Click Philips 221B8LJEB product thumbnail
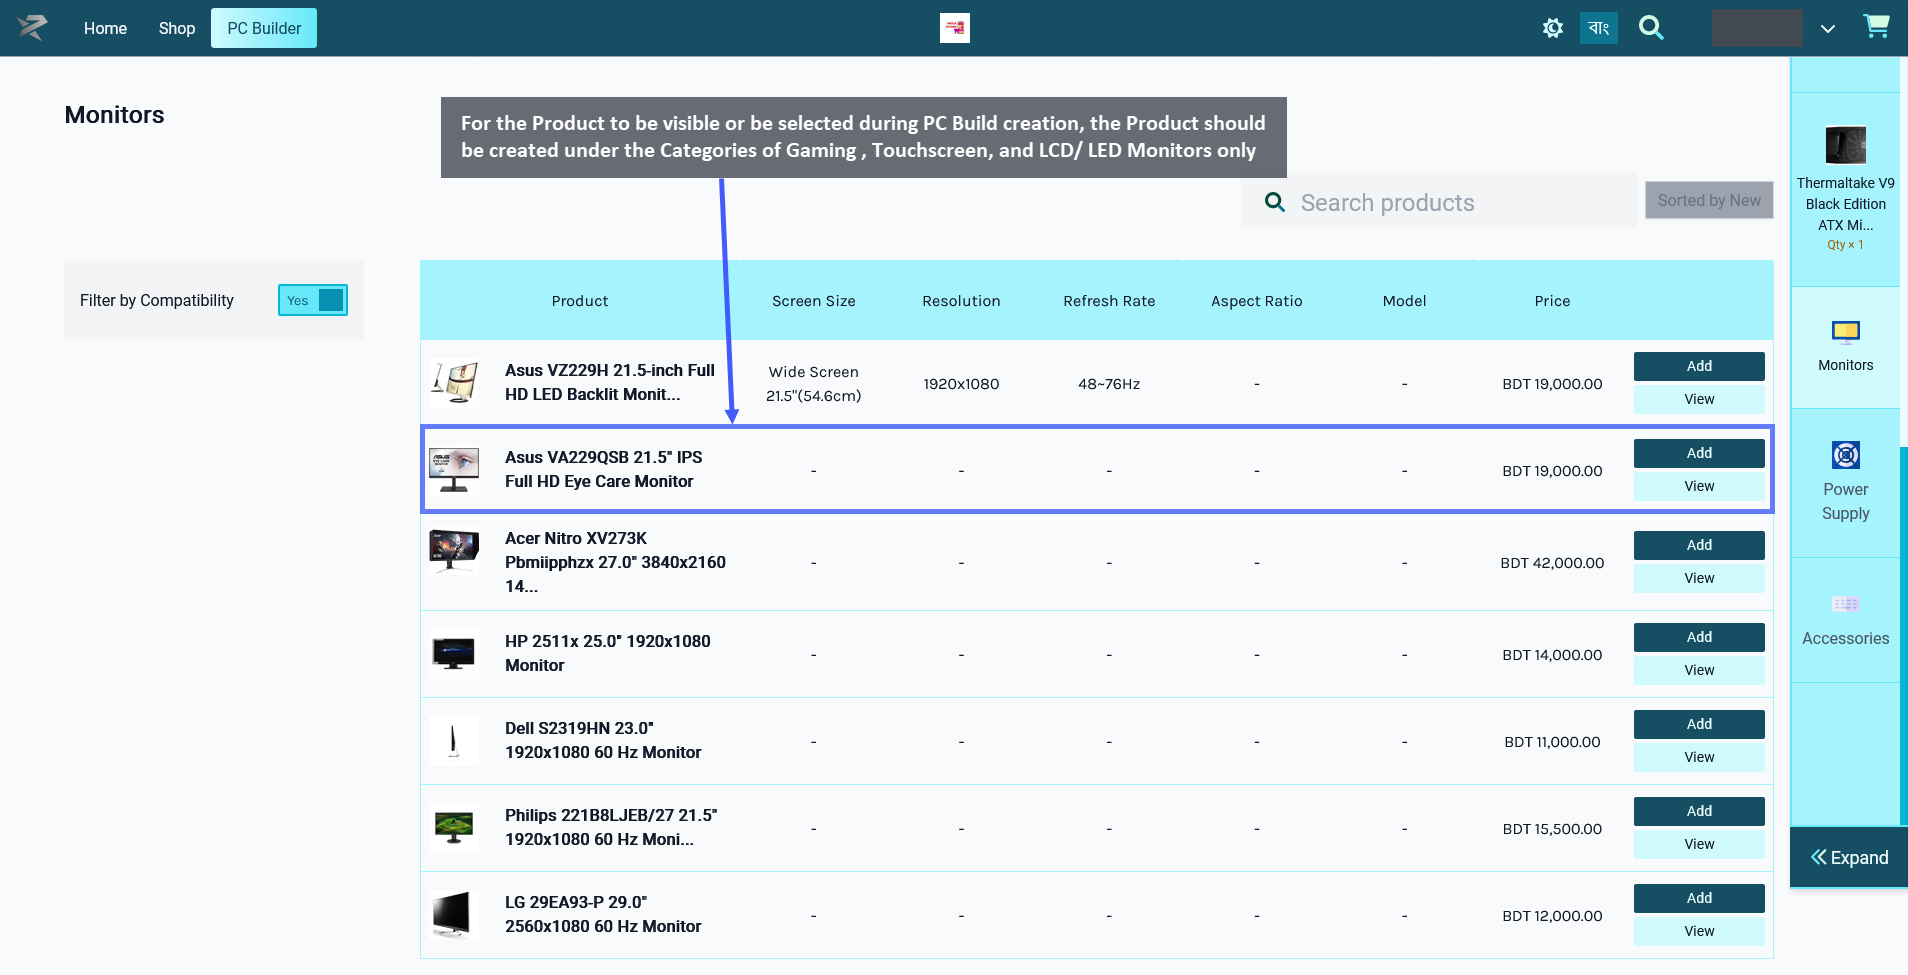Viewport: 1908px width, 975px height. pyautogui.click(x=454, y=828)
